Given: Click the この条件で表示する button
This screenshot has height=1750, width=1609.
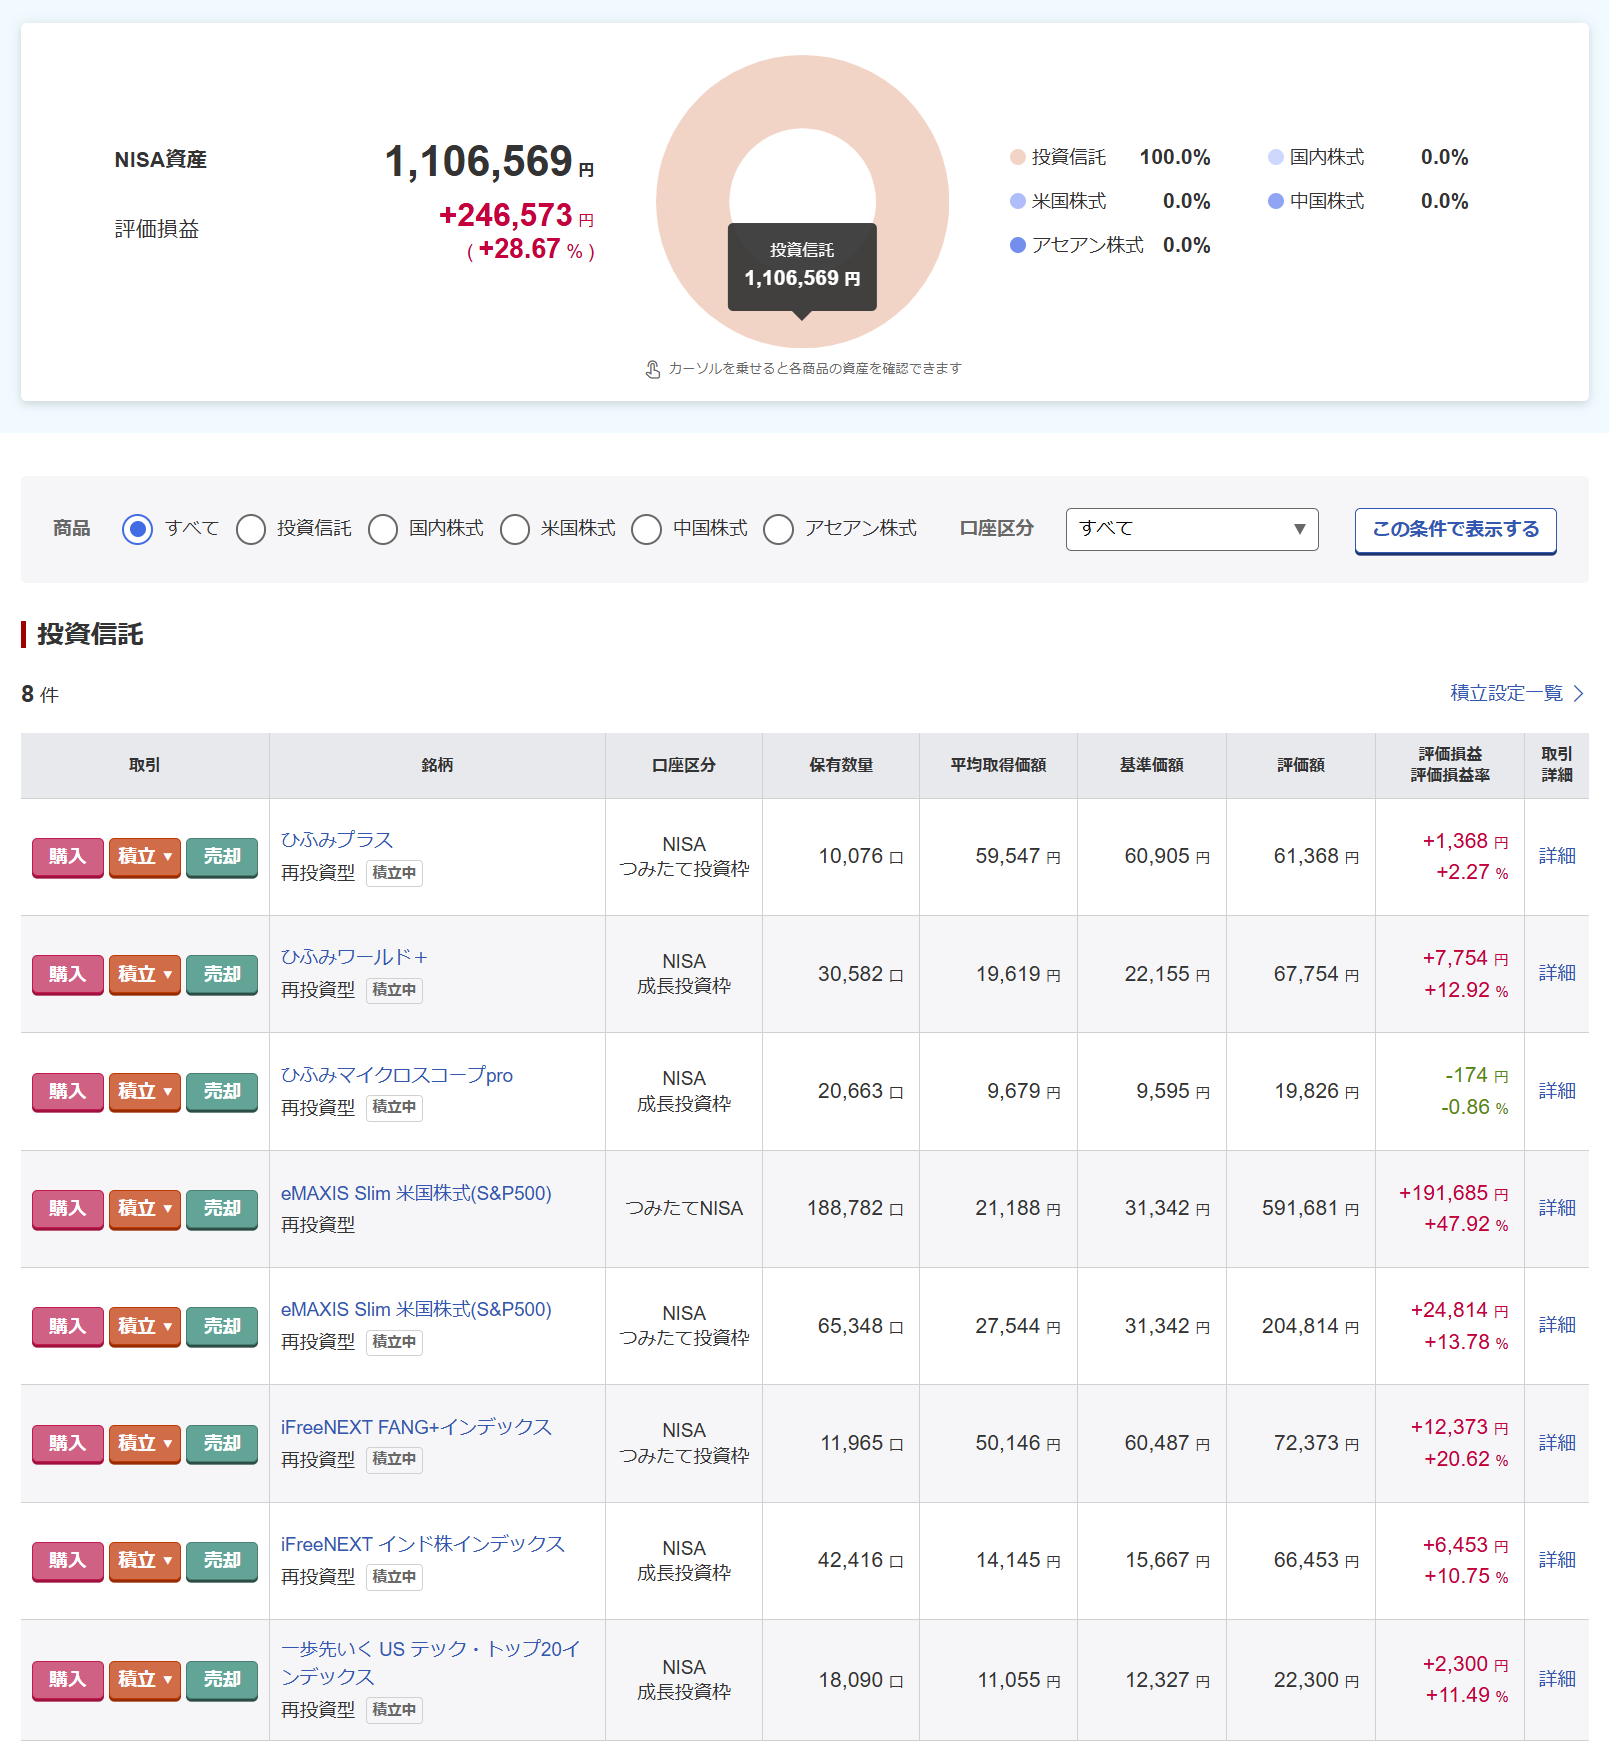Looking at the screenshot, I should click(x=1455, y=530).
